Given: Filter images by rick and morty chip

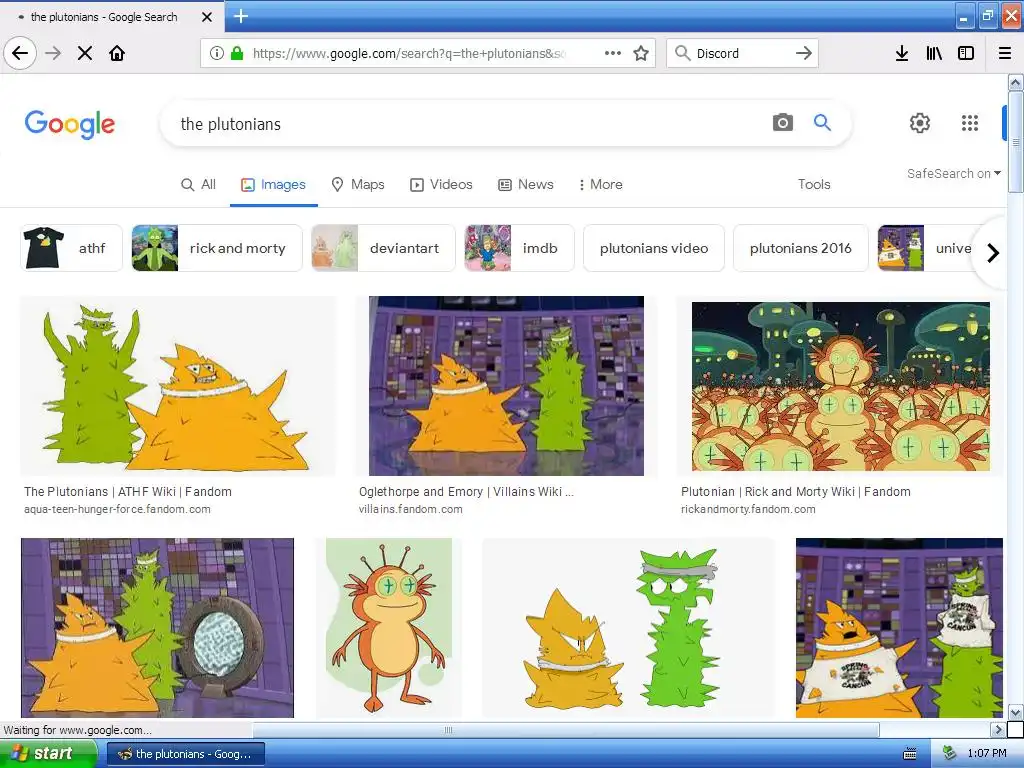Looking at the screenshot, I should [x=217, y=248].
